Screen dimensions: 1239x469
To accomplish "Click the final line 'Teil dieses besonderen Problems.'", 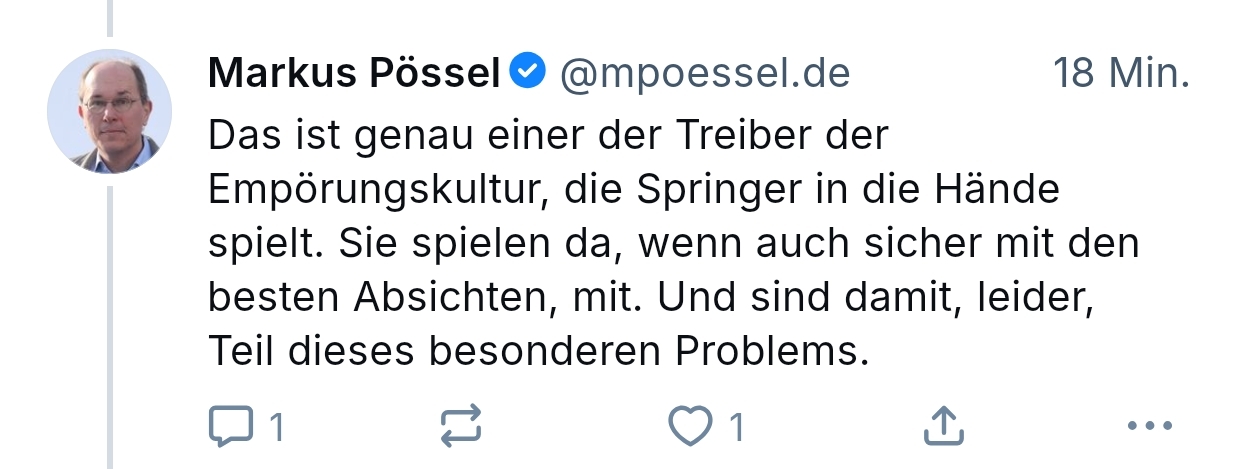I will (538, 352).
